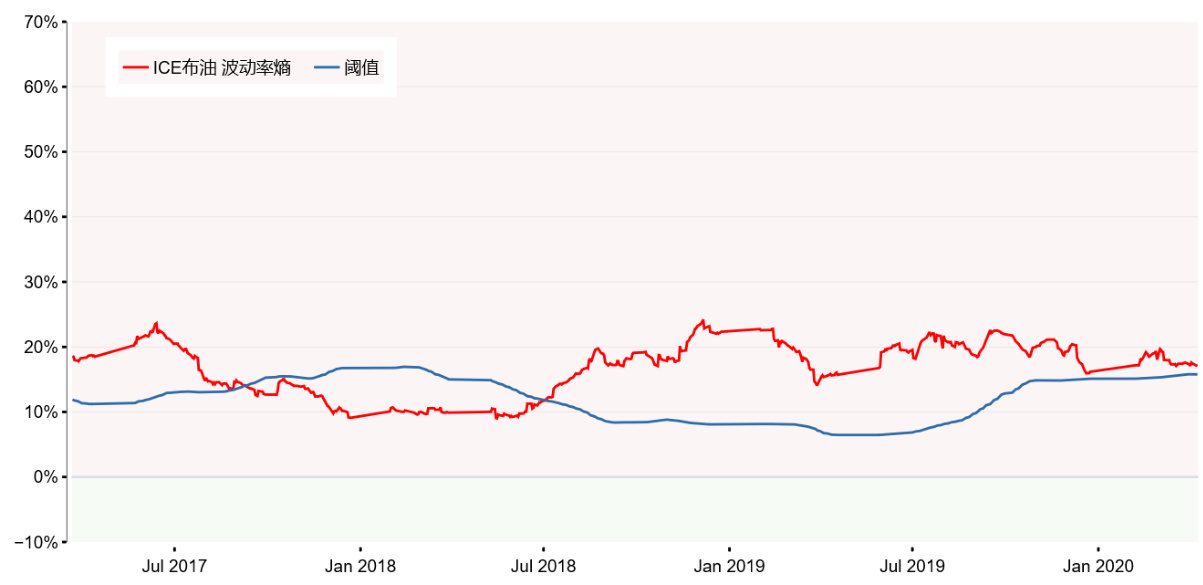
Task: Click the Jul 2018 x-axis label
Action: pos(543,566)
